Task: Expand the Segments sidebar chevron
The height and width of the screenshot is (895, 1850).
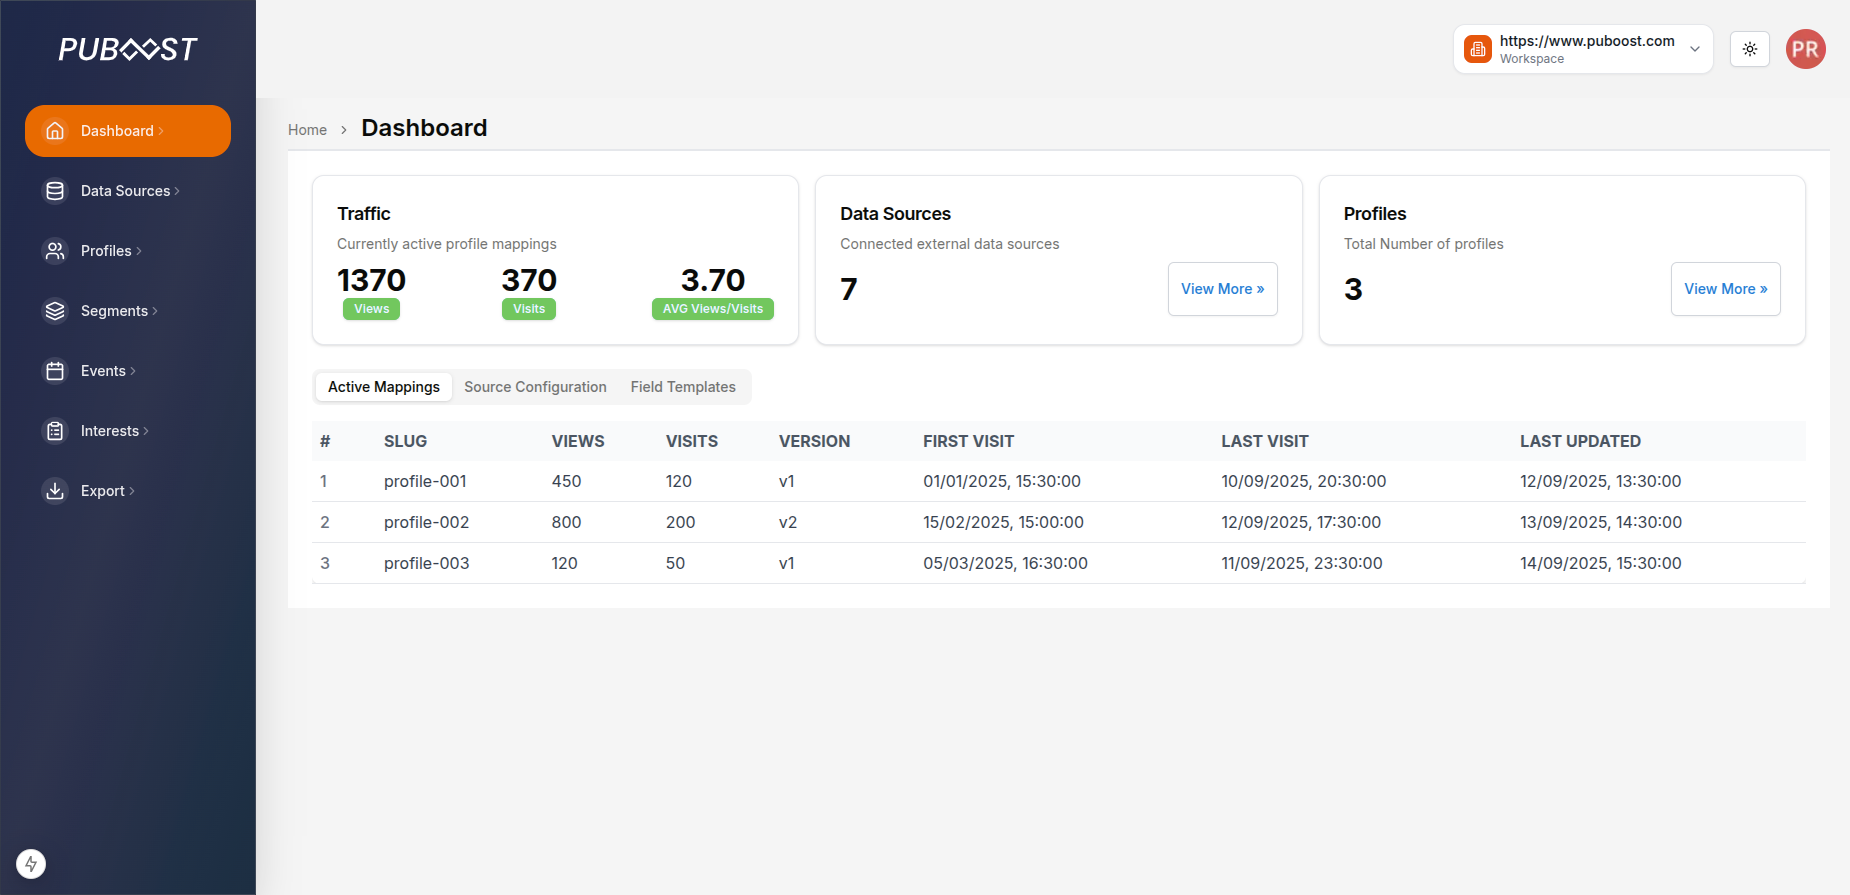Action: click(155, 311)
